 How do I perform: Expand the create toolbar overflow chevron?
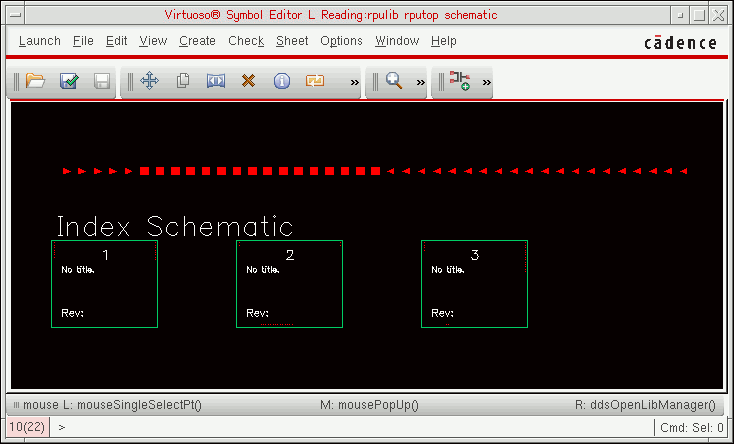(x=487, y=83)
